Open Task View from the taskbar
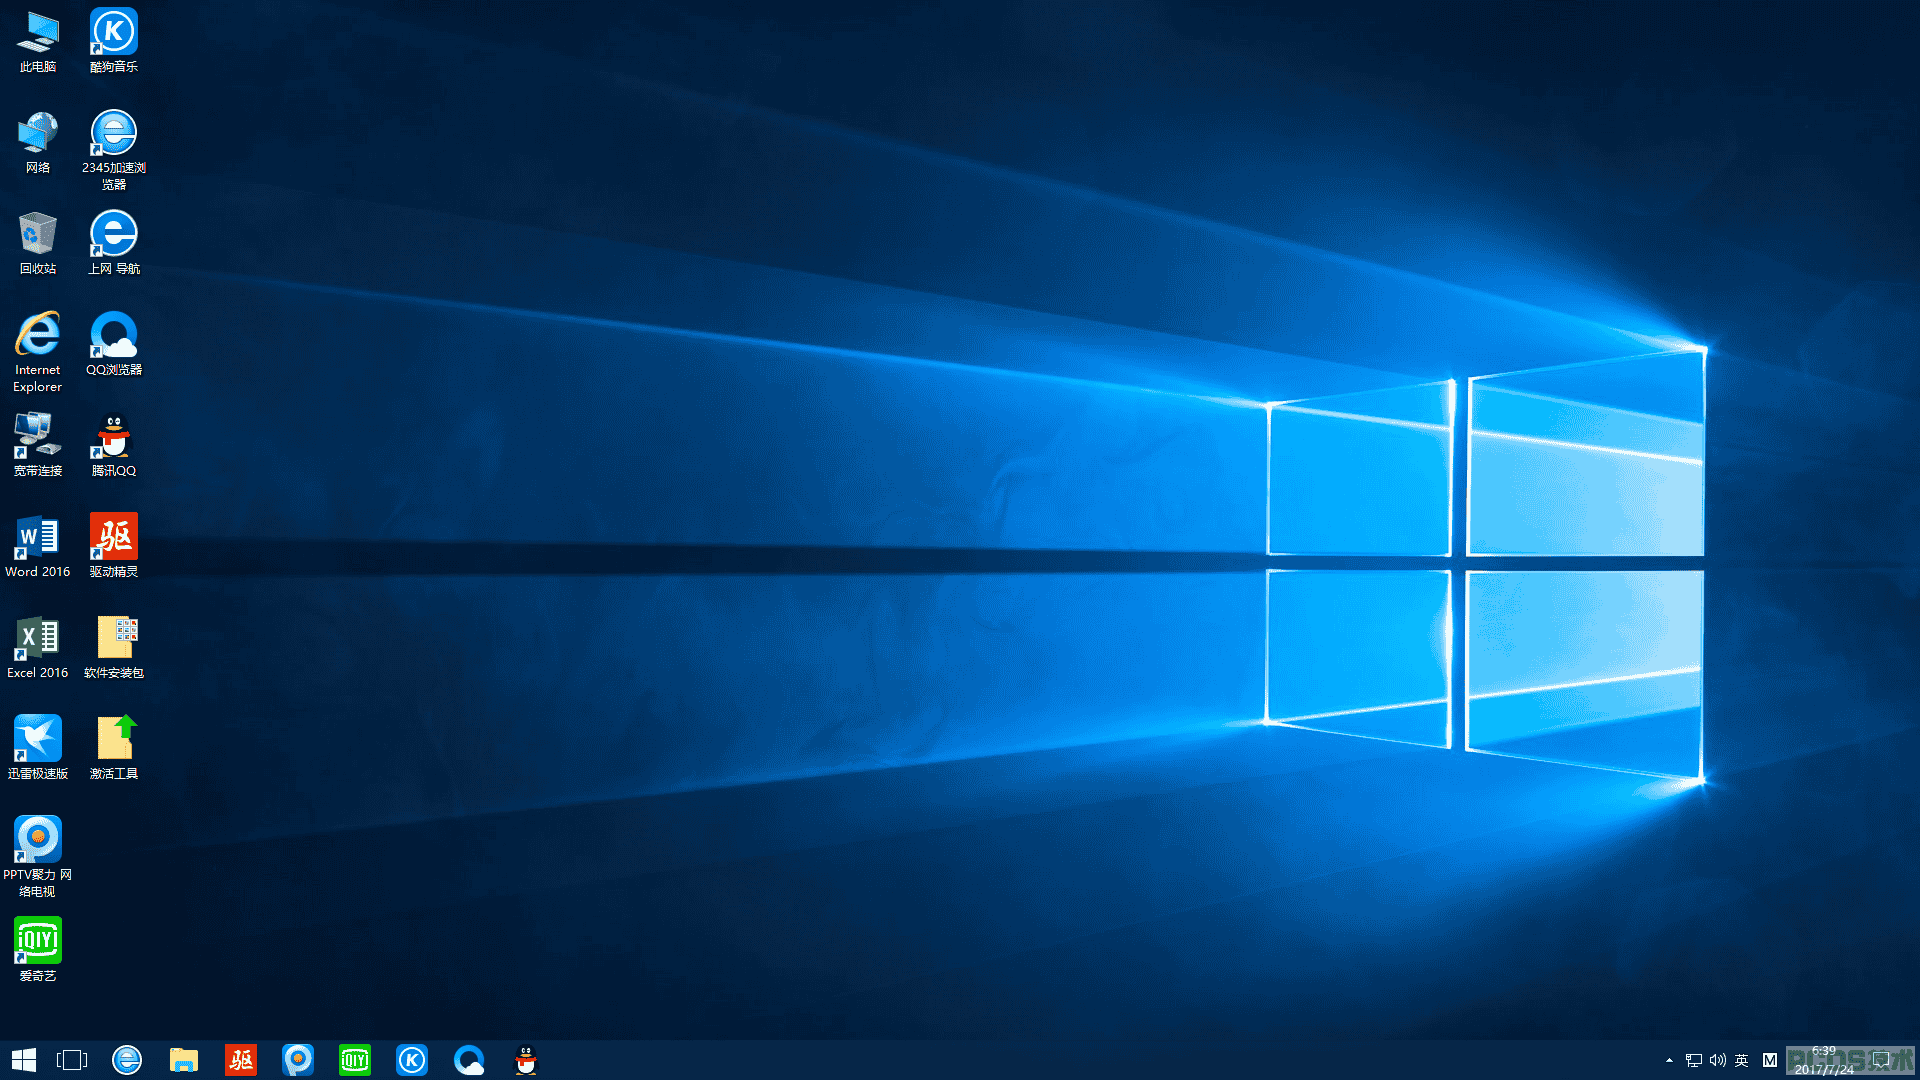This screenshot has width=1920, height=1080. coord(72,1060)
